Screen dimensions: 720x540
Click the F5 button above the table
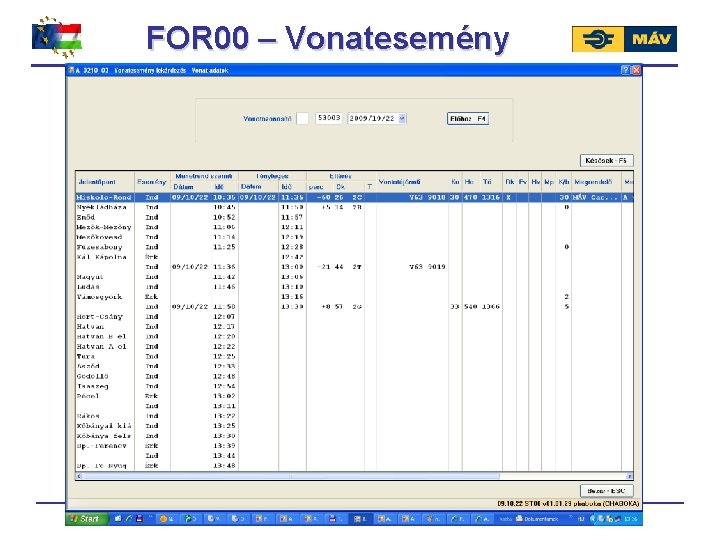606,160
